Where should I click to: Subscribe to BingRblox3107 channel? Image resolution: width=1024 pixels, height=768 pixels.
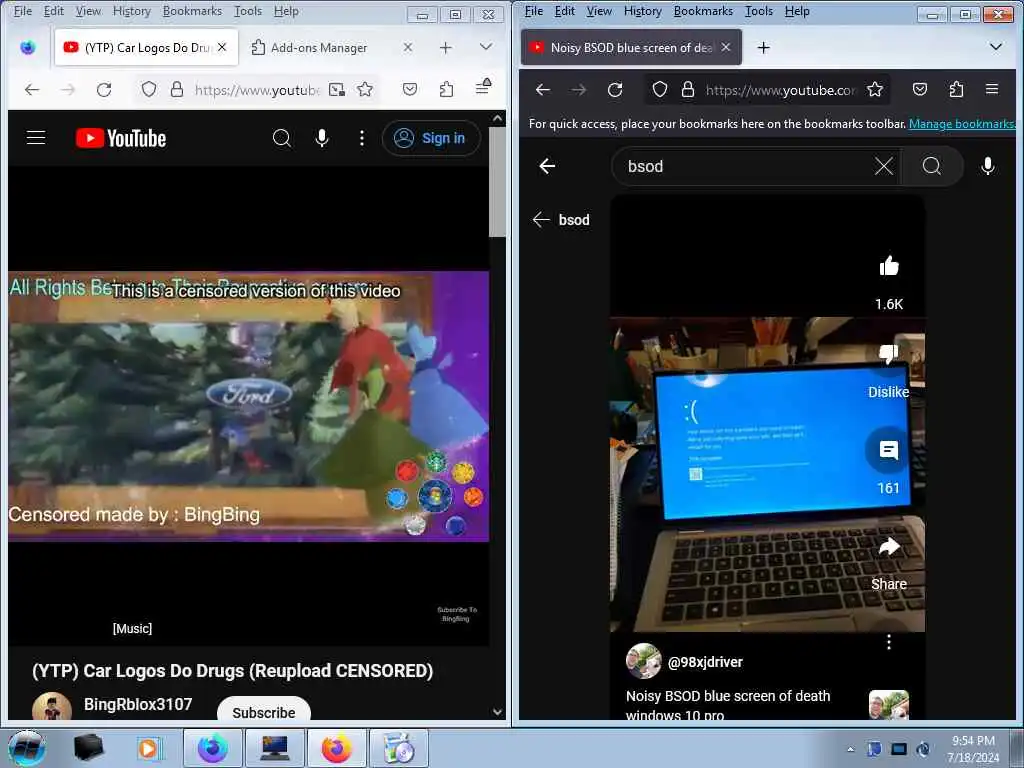tap(264, 711)
